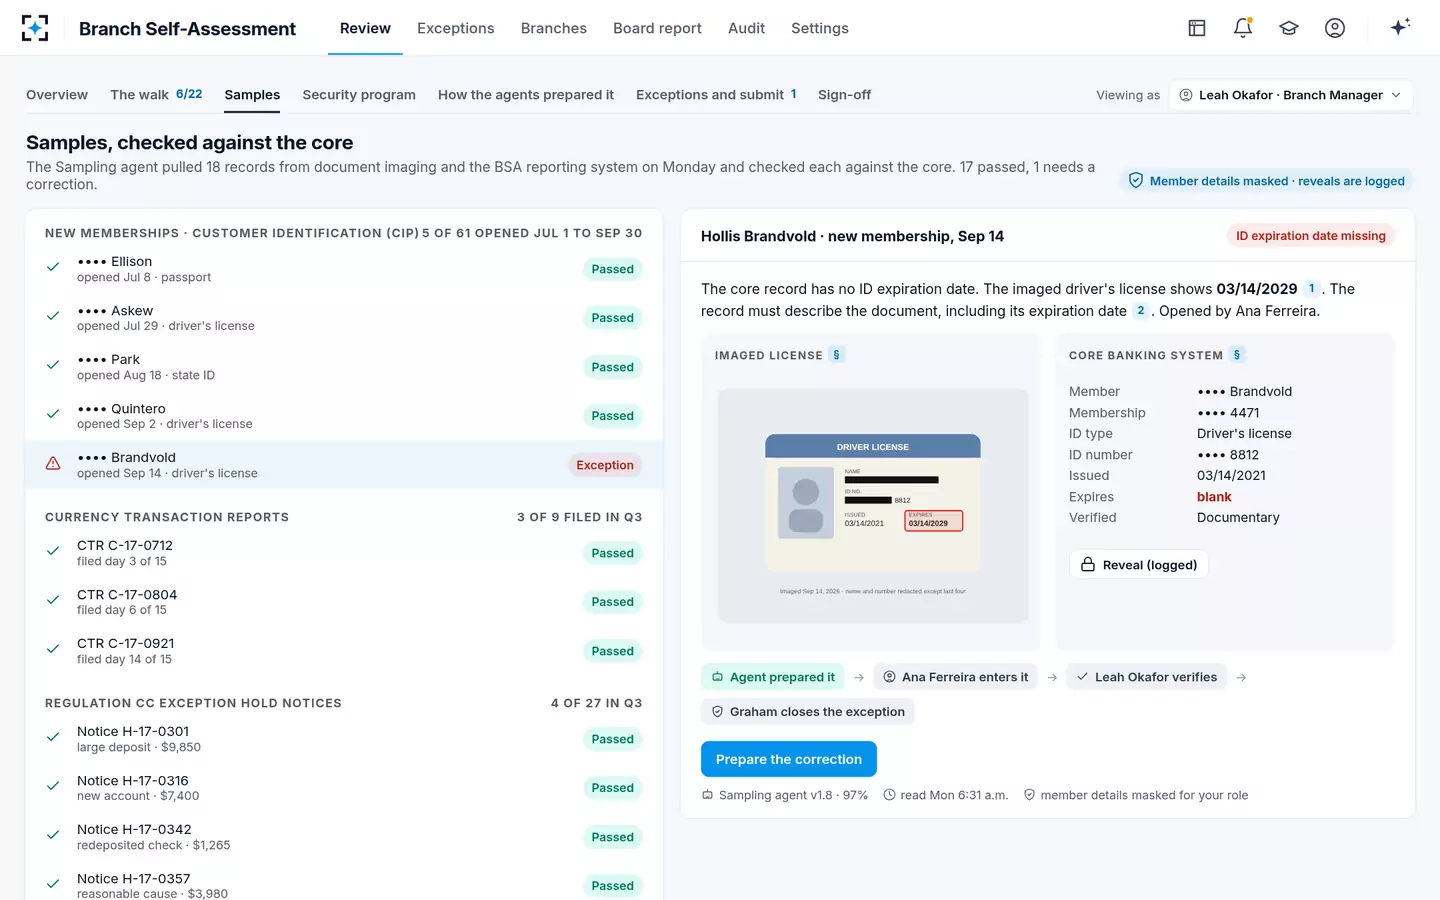This screenshot has width=1440, height=900.
Task: Click the checkmark icon beside Notice H-17-0301
Action: pos(53,738)
